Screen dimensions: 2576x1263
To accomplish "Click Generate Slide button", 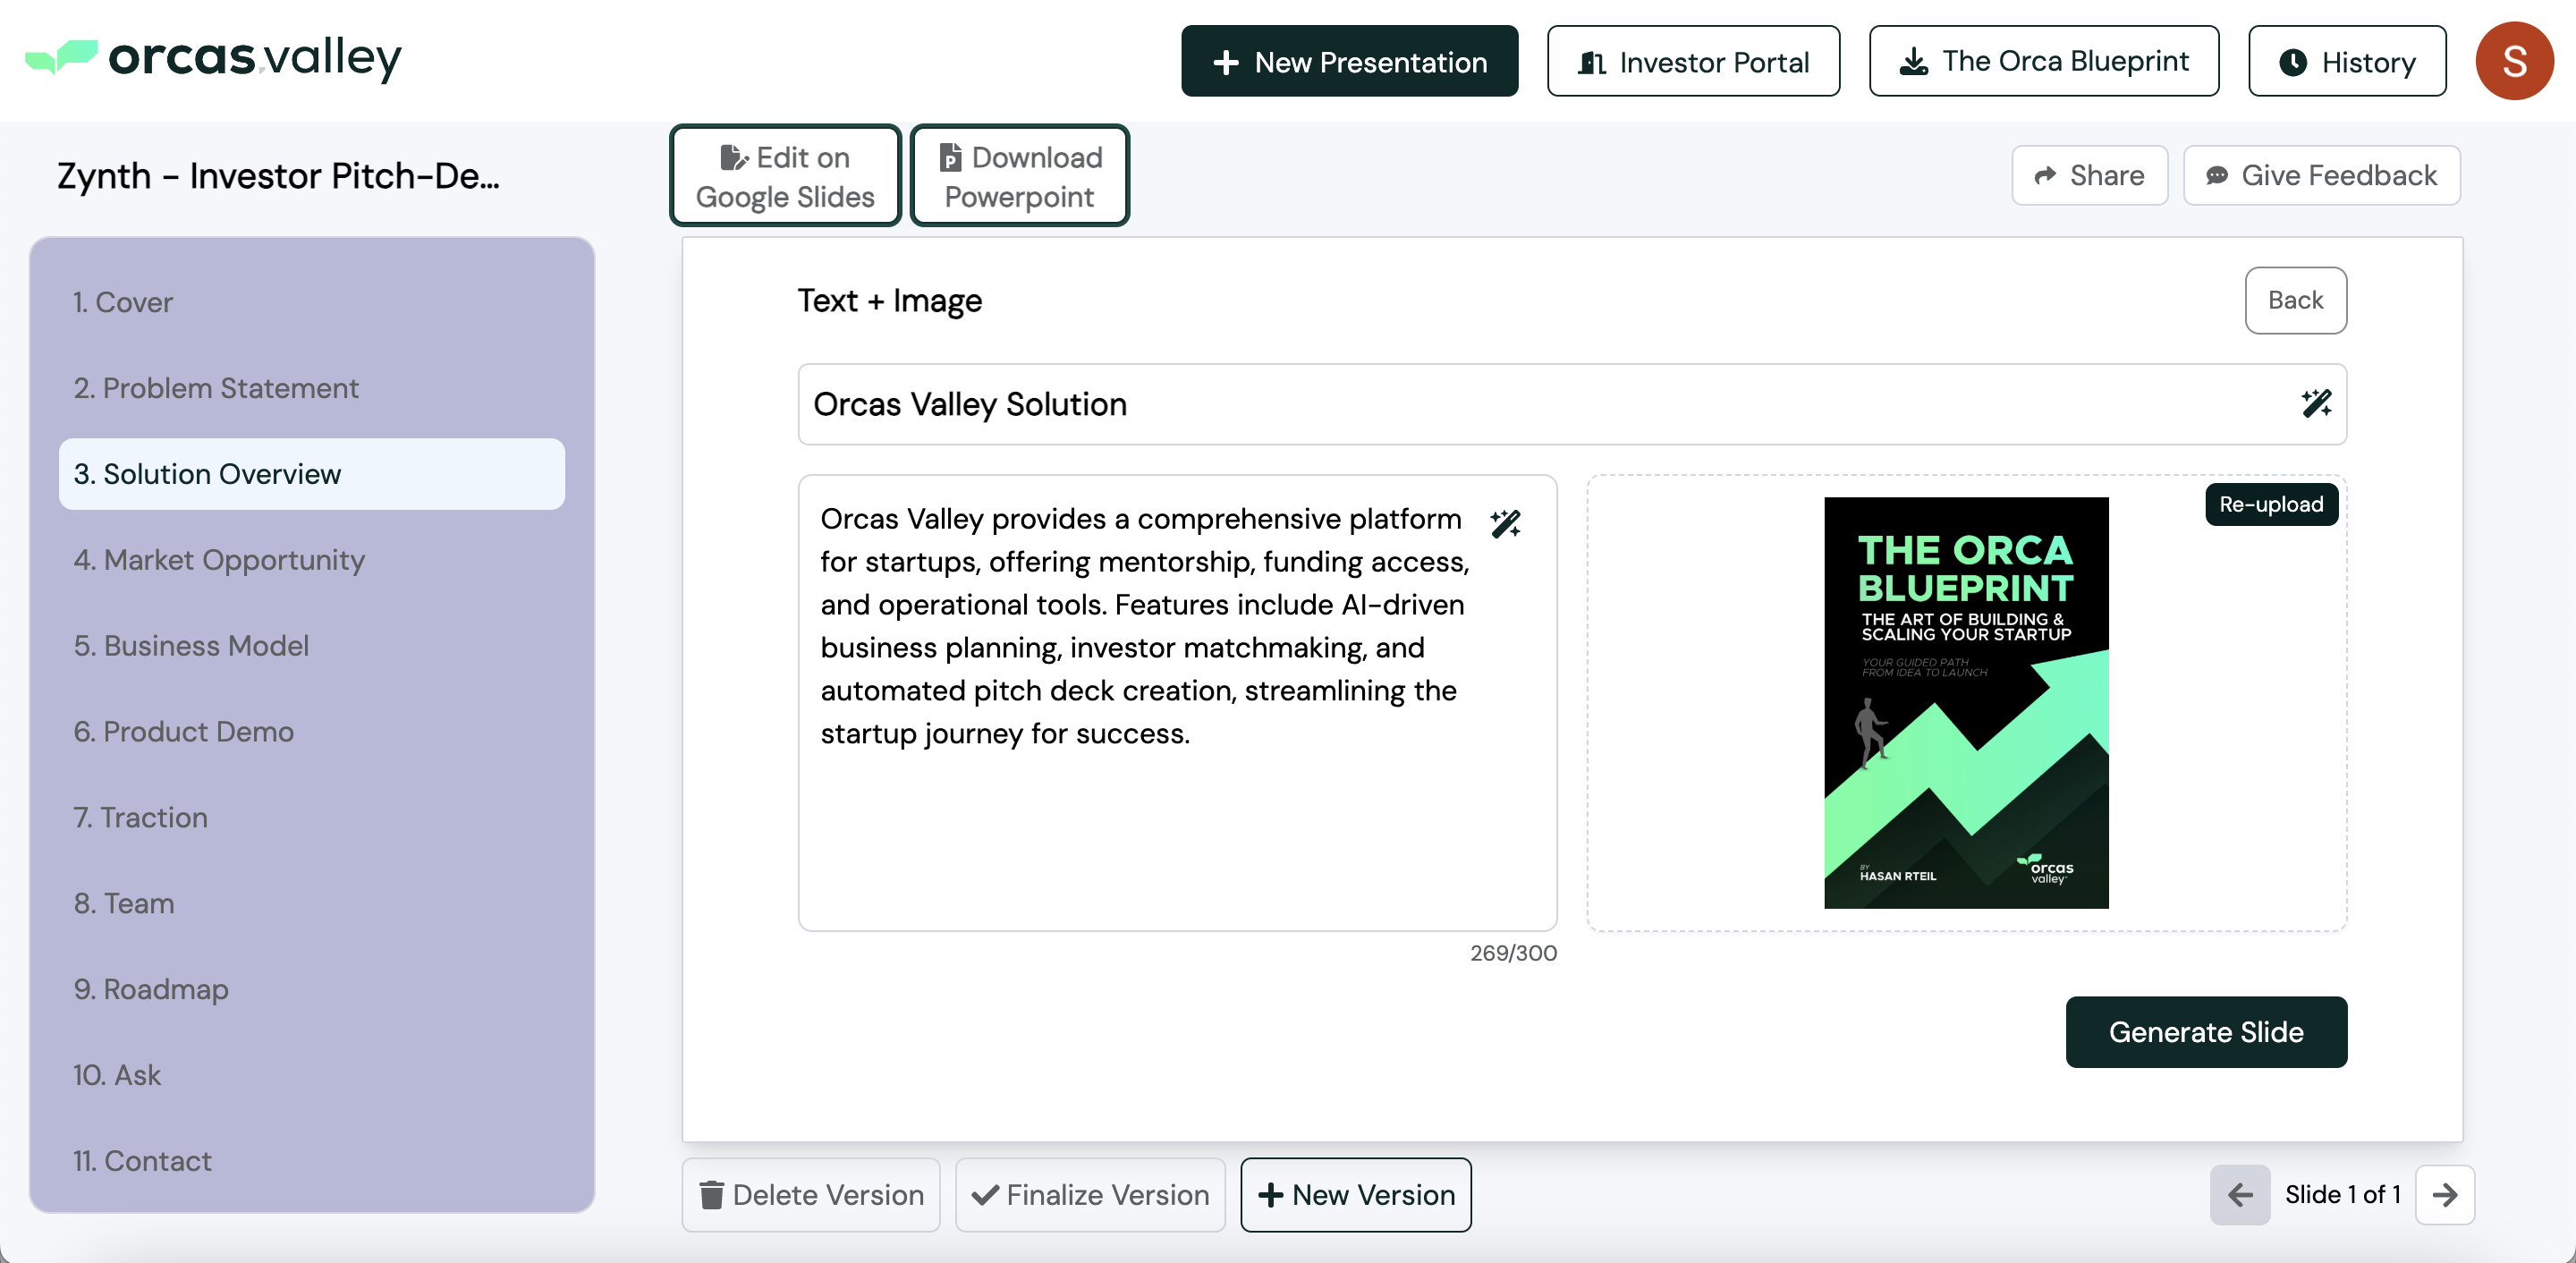I will pyautogui.click(x=2205, y=1031).
